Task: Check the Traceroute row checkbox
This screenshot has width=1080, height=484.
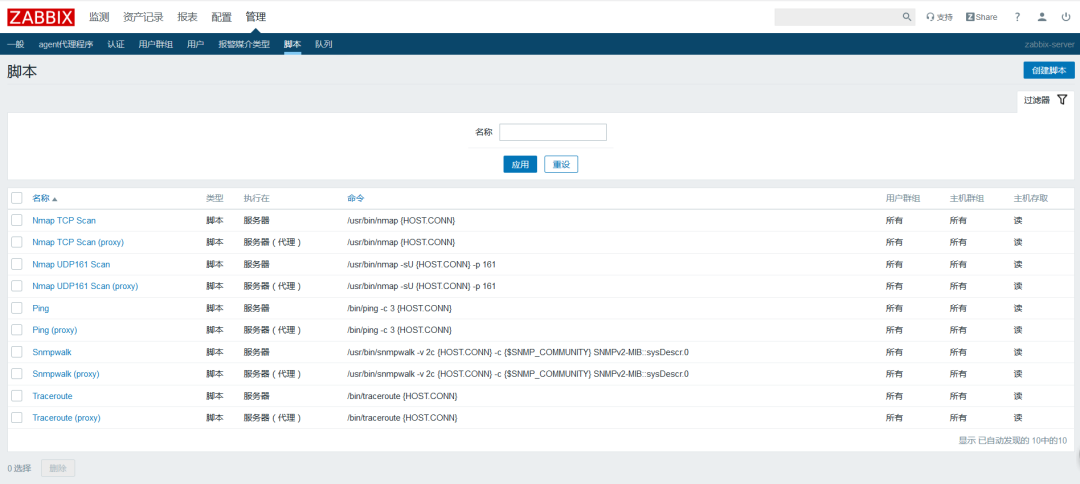Action: tap(17, 396)
